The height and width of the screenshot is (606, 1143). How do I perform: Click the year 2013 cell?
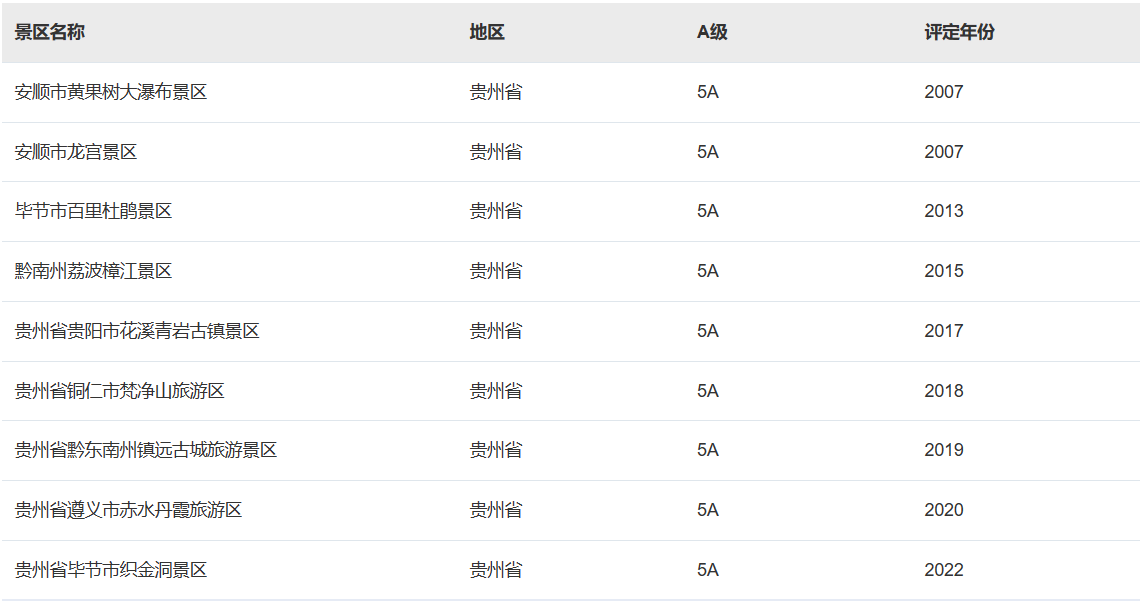pyautogui.click(x=944, y=211)
